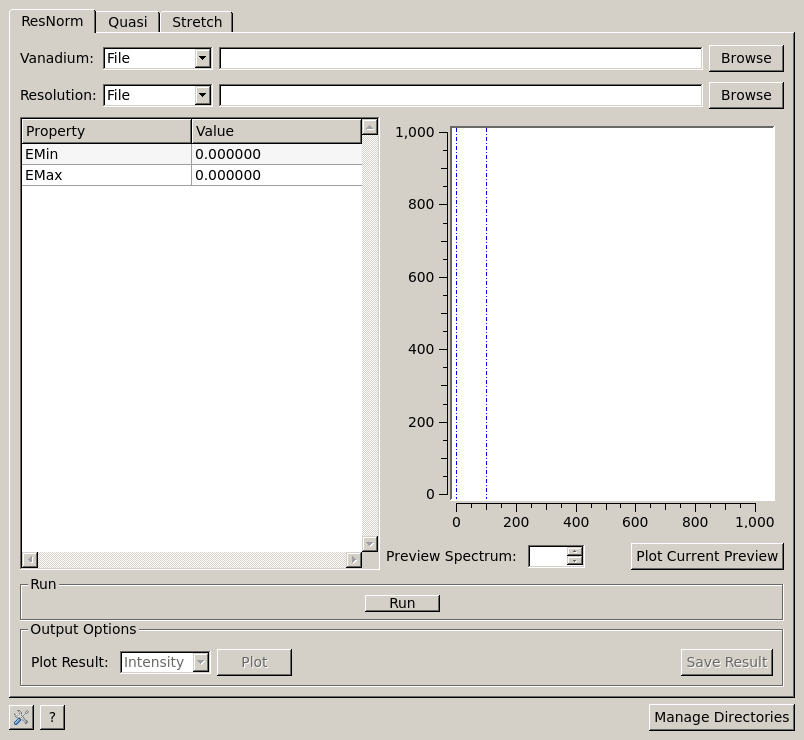Click the help question mark button

tap(52, 717)
